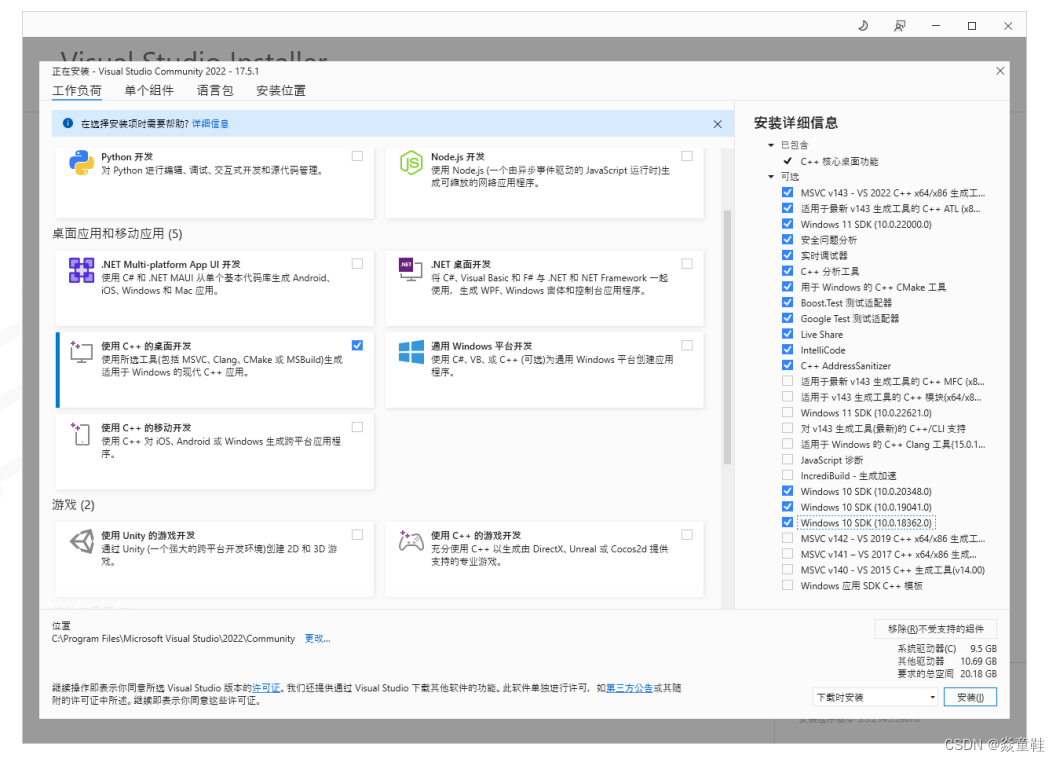
Task: Uncheck Boost.Test 测试适配器 component
Action: click(788, 302)
